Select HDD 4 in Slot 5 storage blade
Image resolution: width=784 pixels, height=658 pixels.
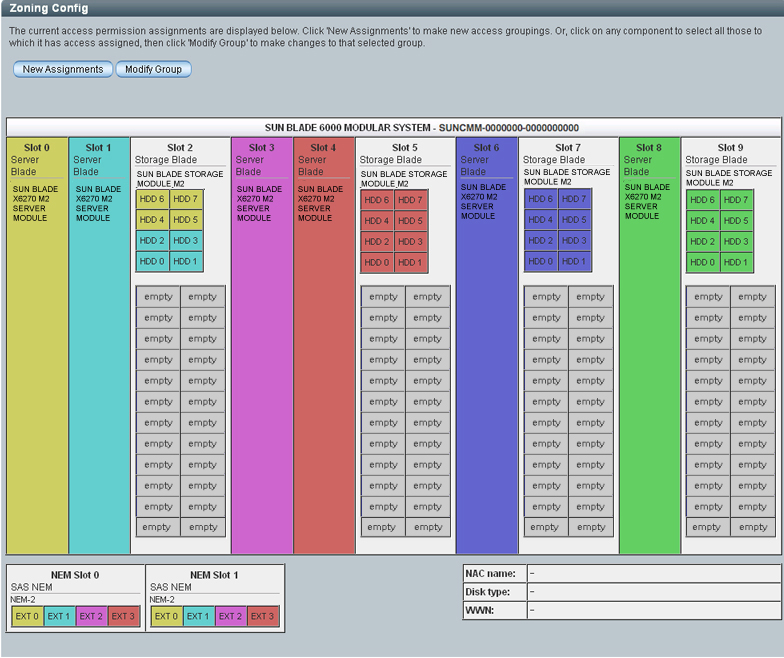376,220
